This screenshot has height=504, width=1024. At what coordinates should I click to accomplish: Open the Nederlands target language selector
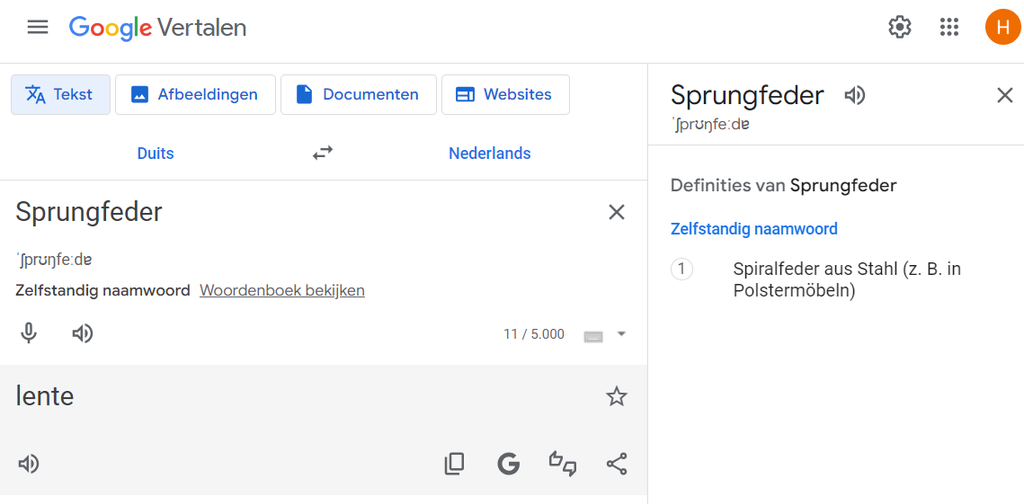(x=489, y=153)
